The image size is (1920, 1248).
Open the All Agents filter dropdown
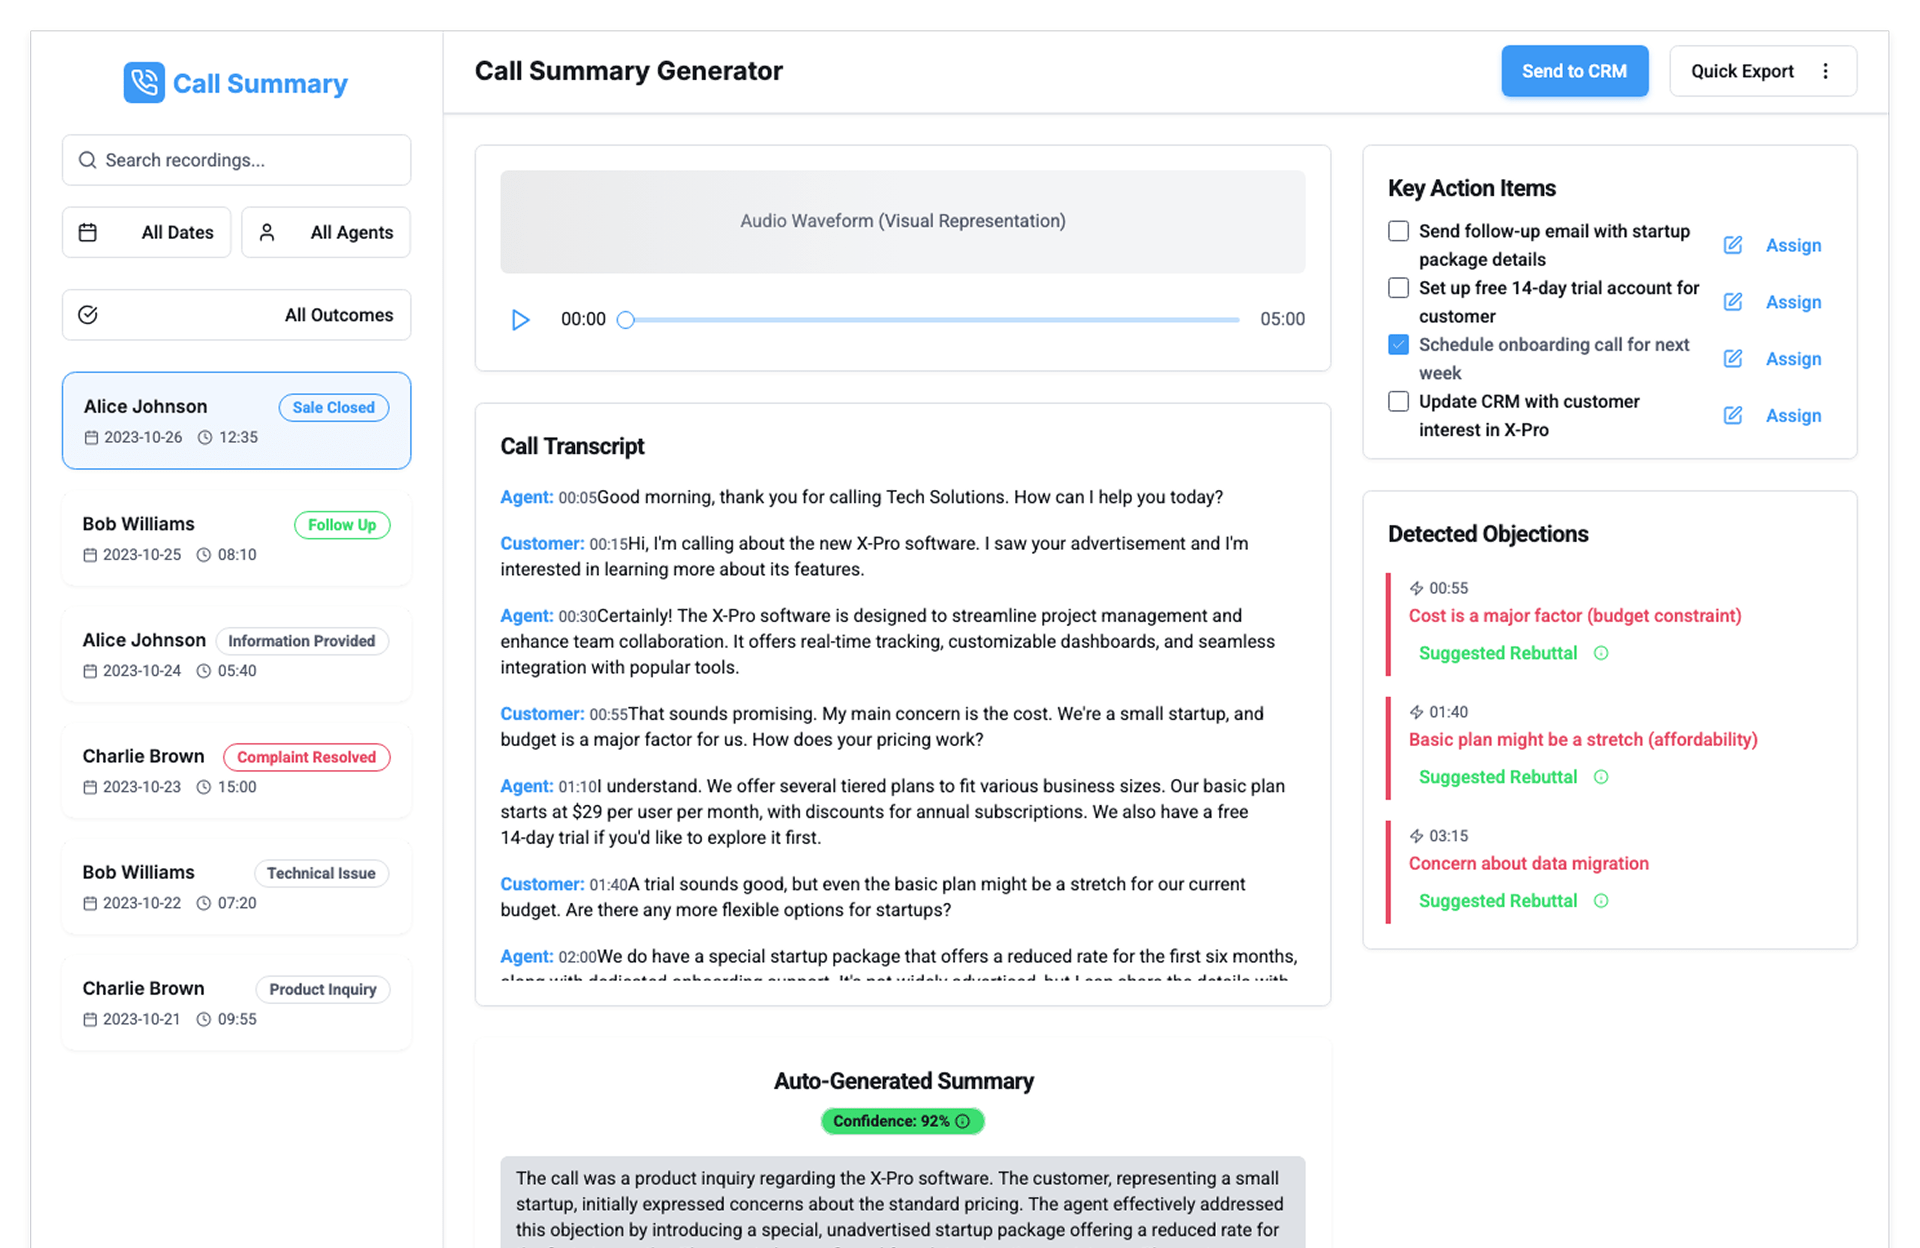tap(326, 232)
